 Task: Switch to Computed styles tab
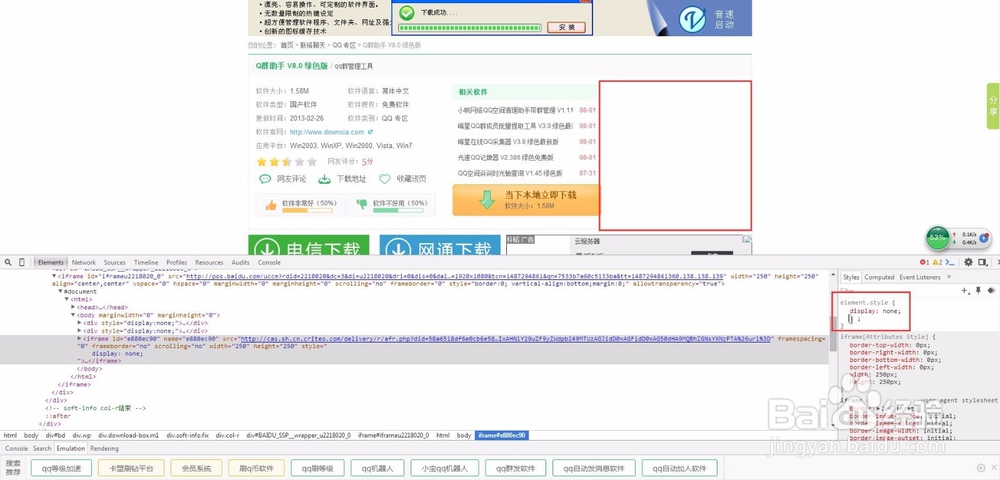879,277
